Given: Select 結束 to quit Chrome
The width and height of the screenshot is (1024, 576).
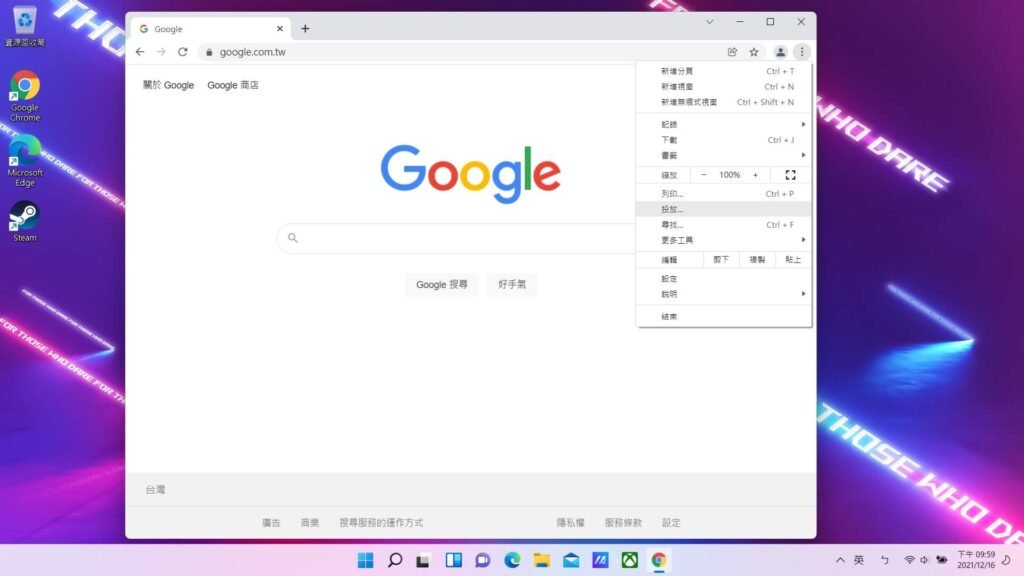Looking at the screenshot, I should [x=724, y=317].
